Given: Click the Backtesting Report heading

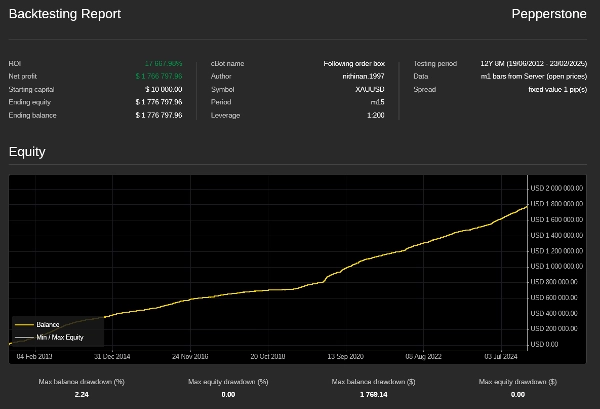Looking at the screenshot, I should point(65,14).
